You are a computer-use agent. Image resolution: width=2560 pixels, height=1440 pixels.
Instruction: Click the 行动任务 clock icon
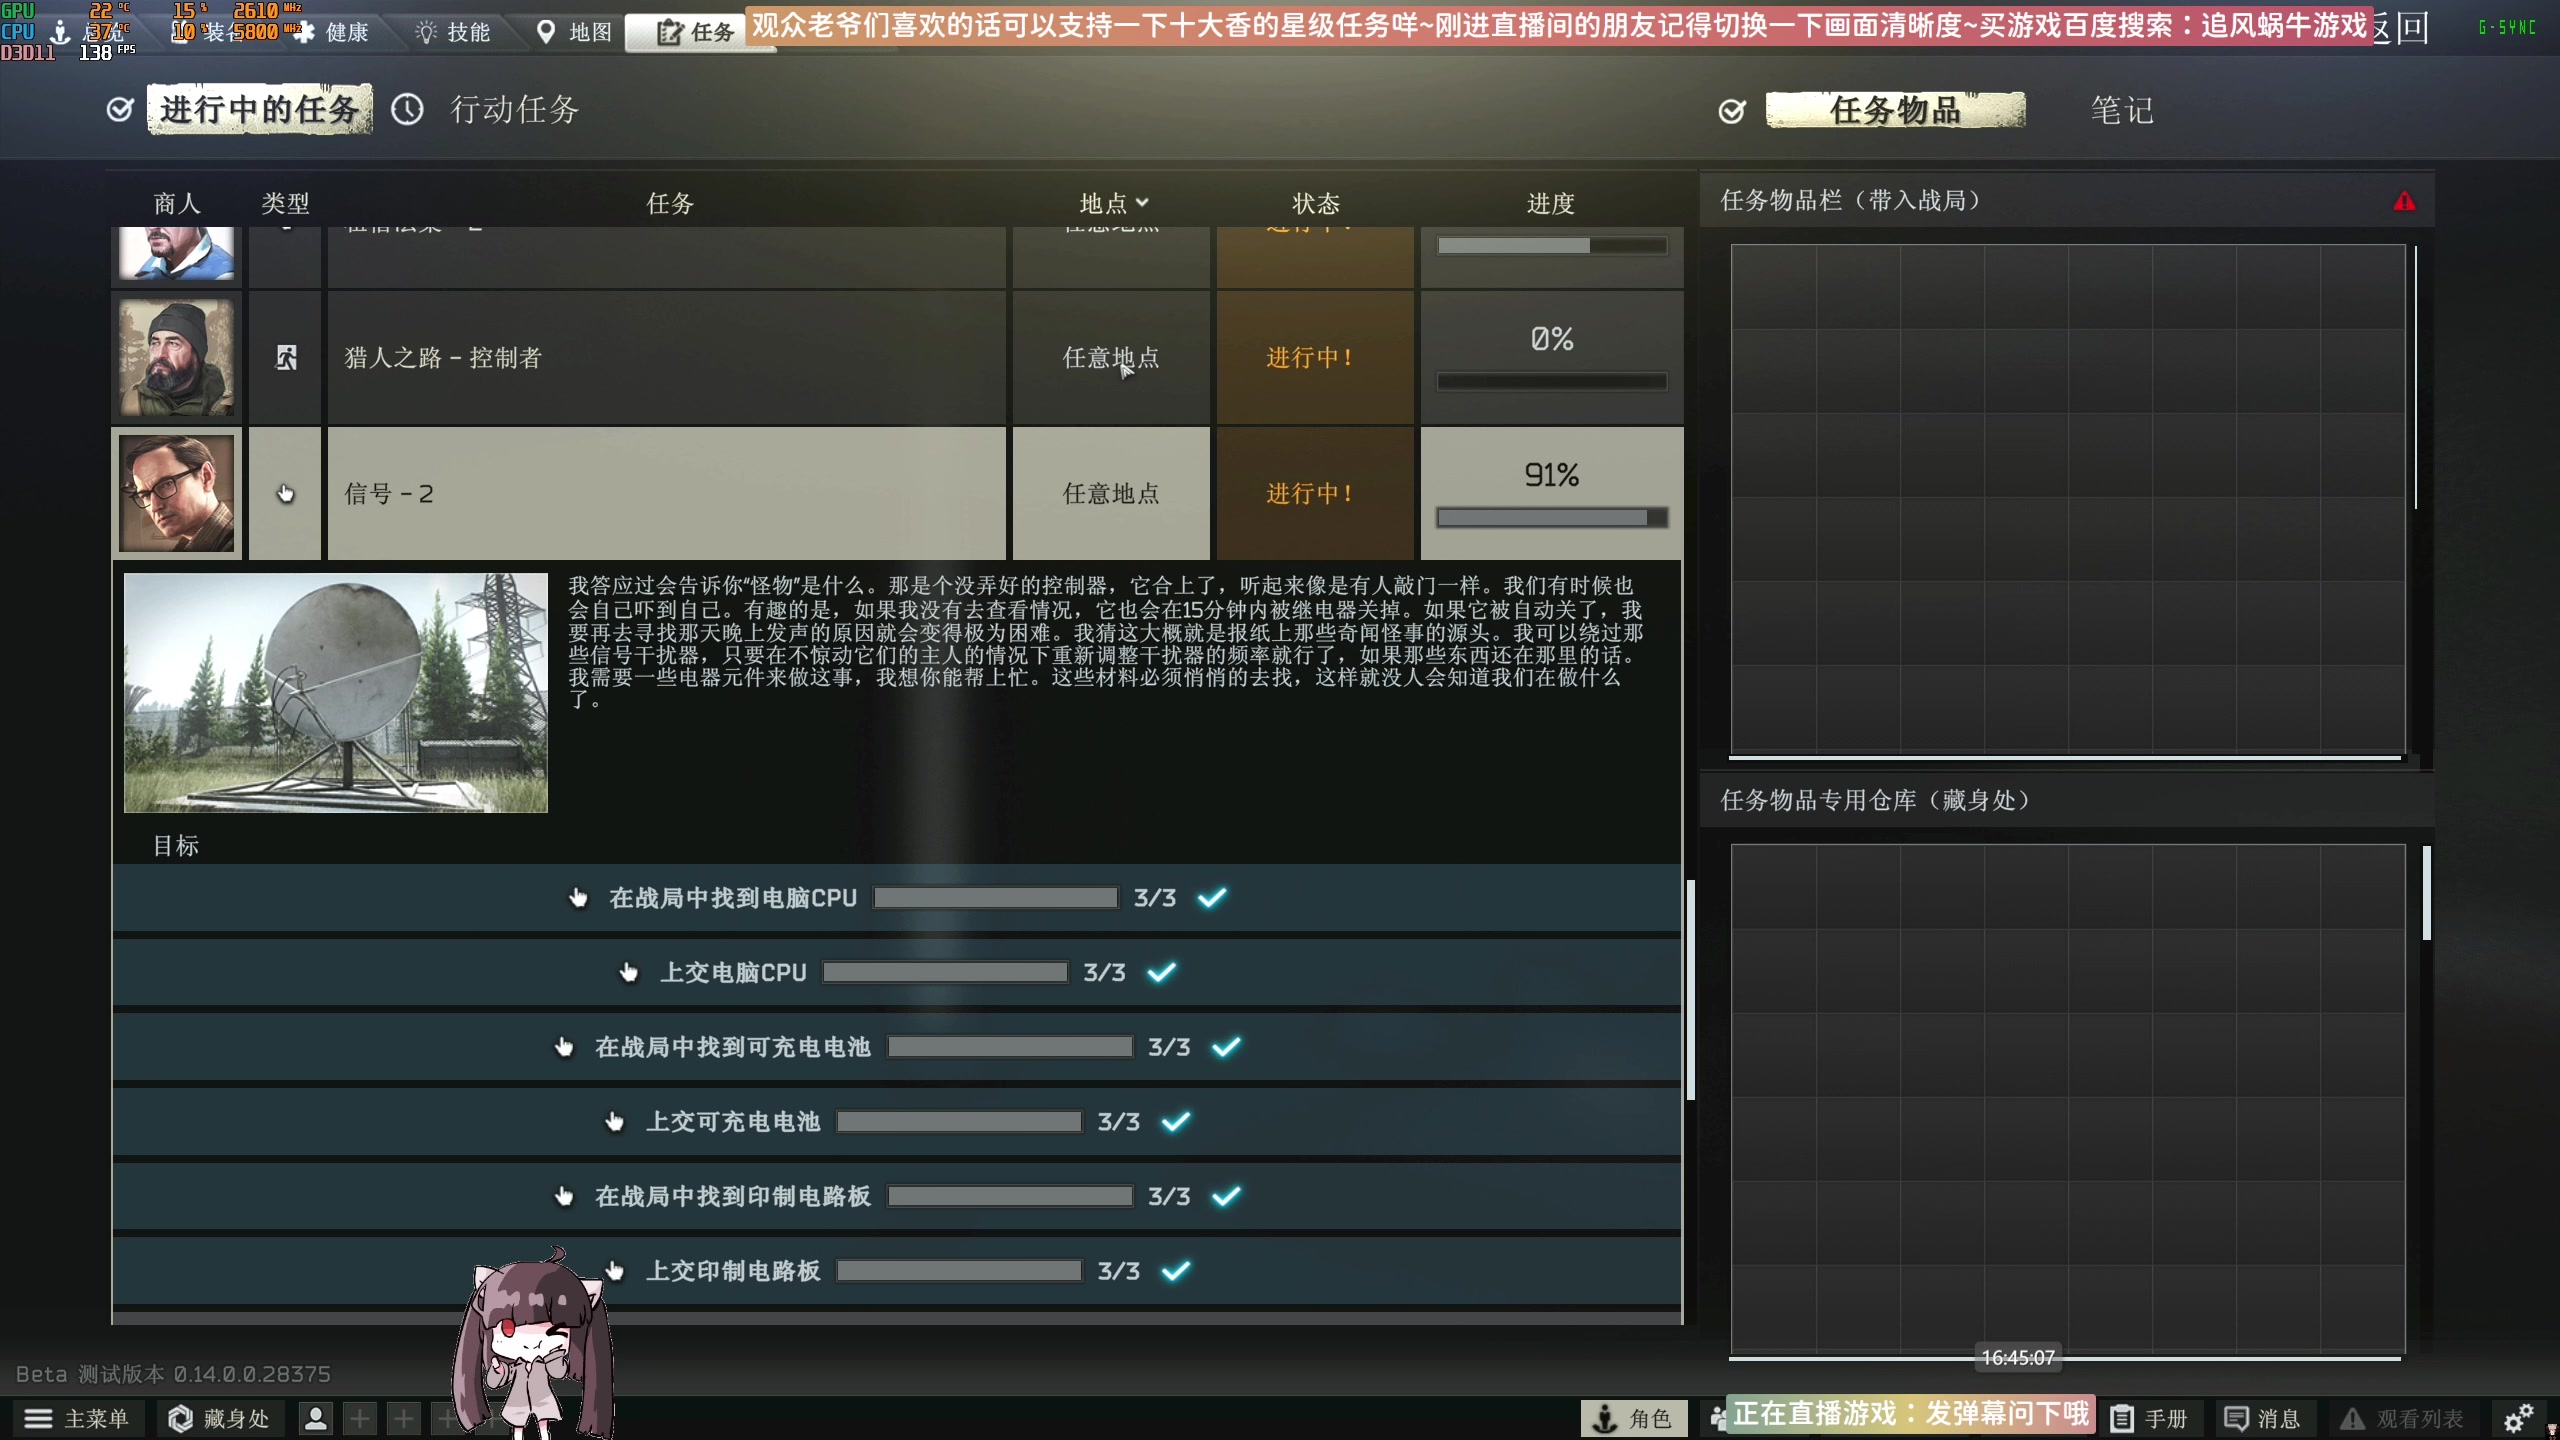(407, 110)
